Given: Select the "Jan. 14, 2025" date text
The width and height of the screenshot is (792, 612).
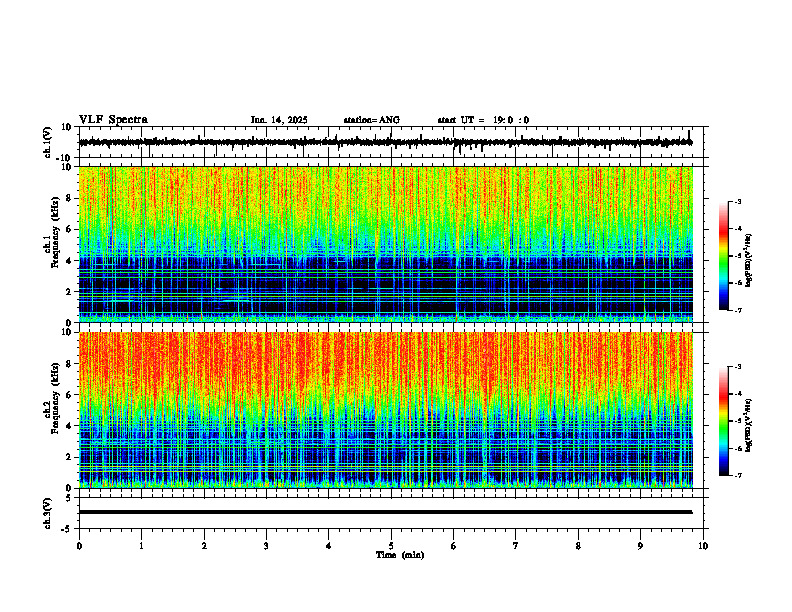Looking at the screenshot, I should pyautogui.click(x=279, y=120).
